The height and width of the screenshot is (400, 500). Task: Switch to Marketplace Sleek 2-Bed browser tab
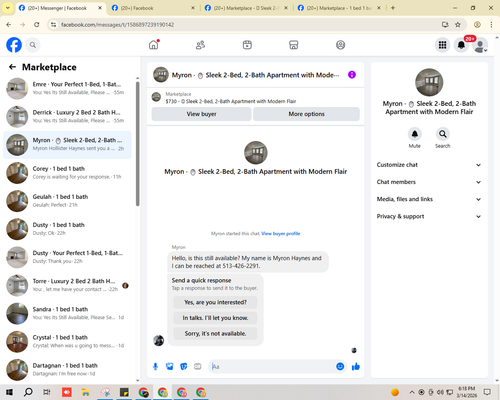(246, 8)
